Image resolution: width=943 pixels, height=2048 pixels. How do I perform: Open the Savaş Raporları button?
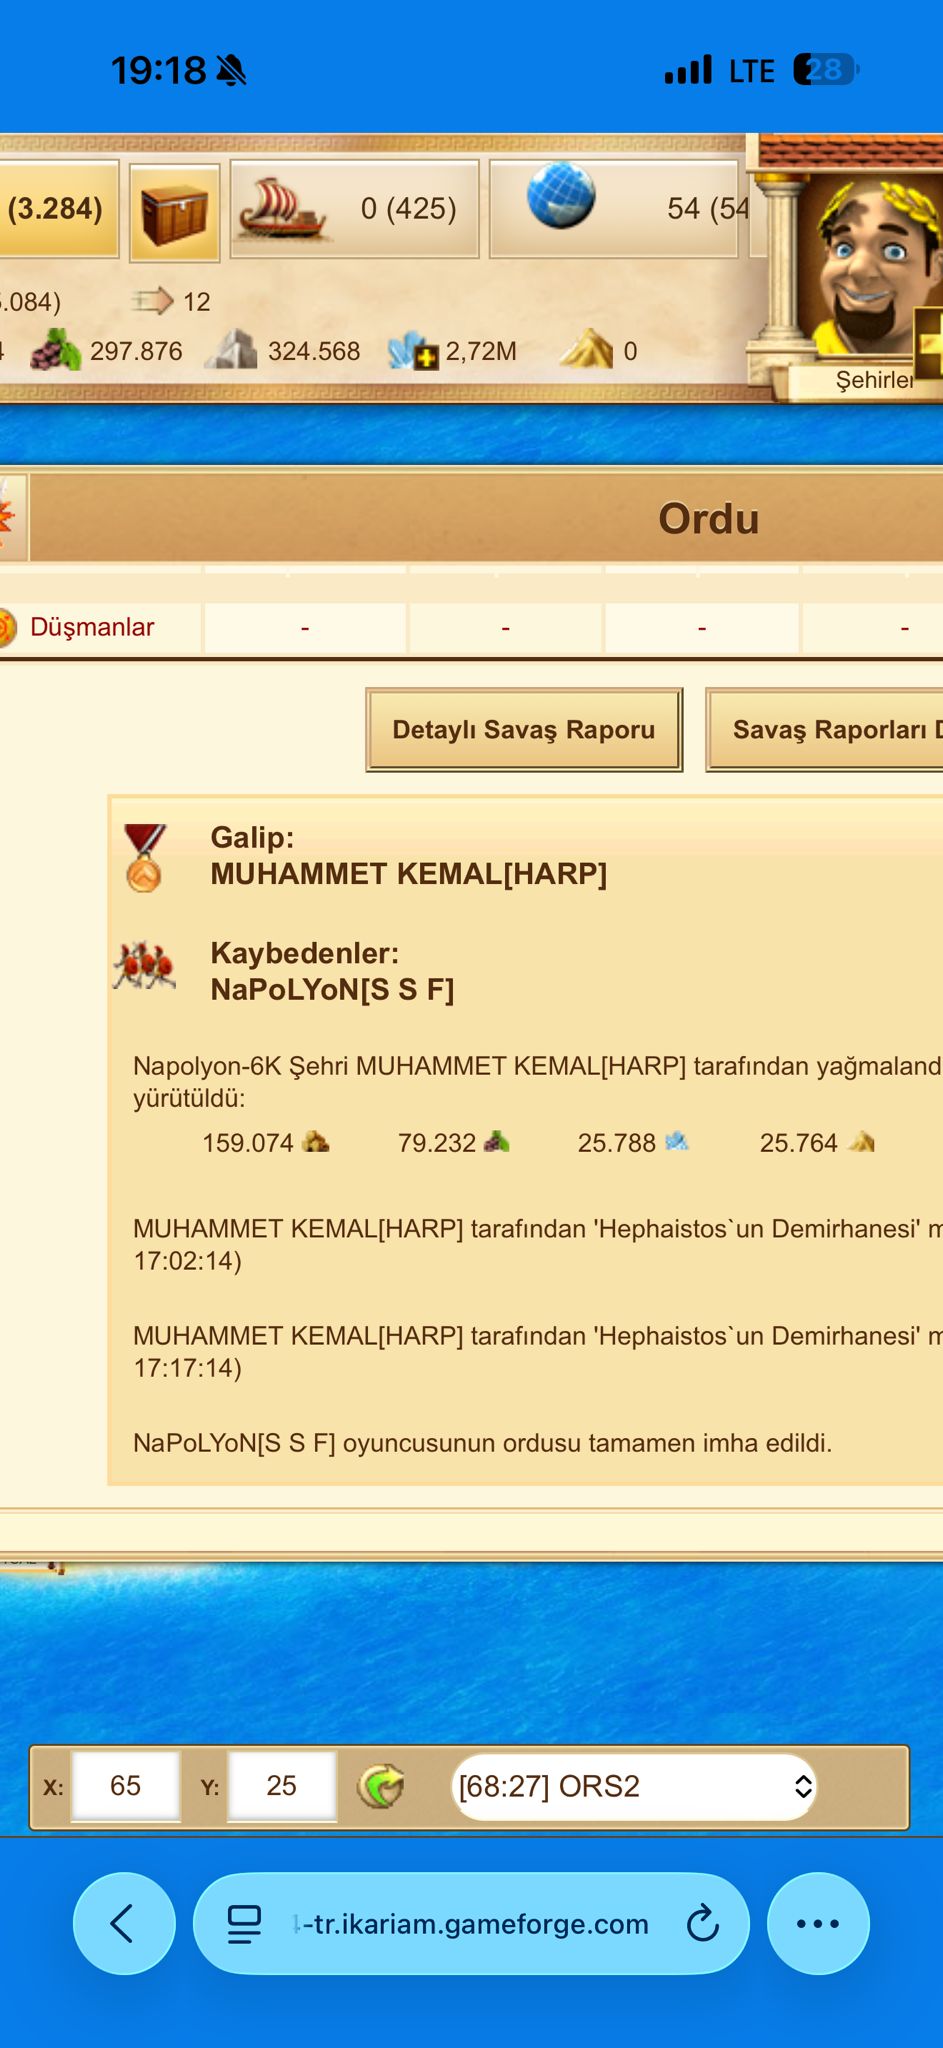824,729
